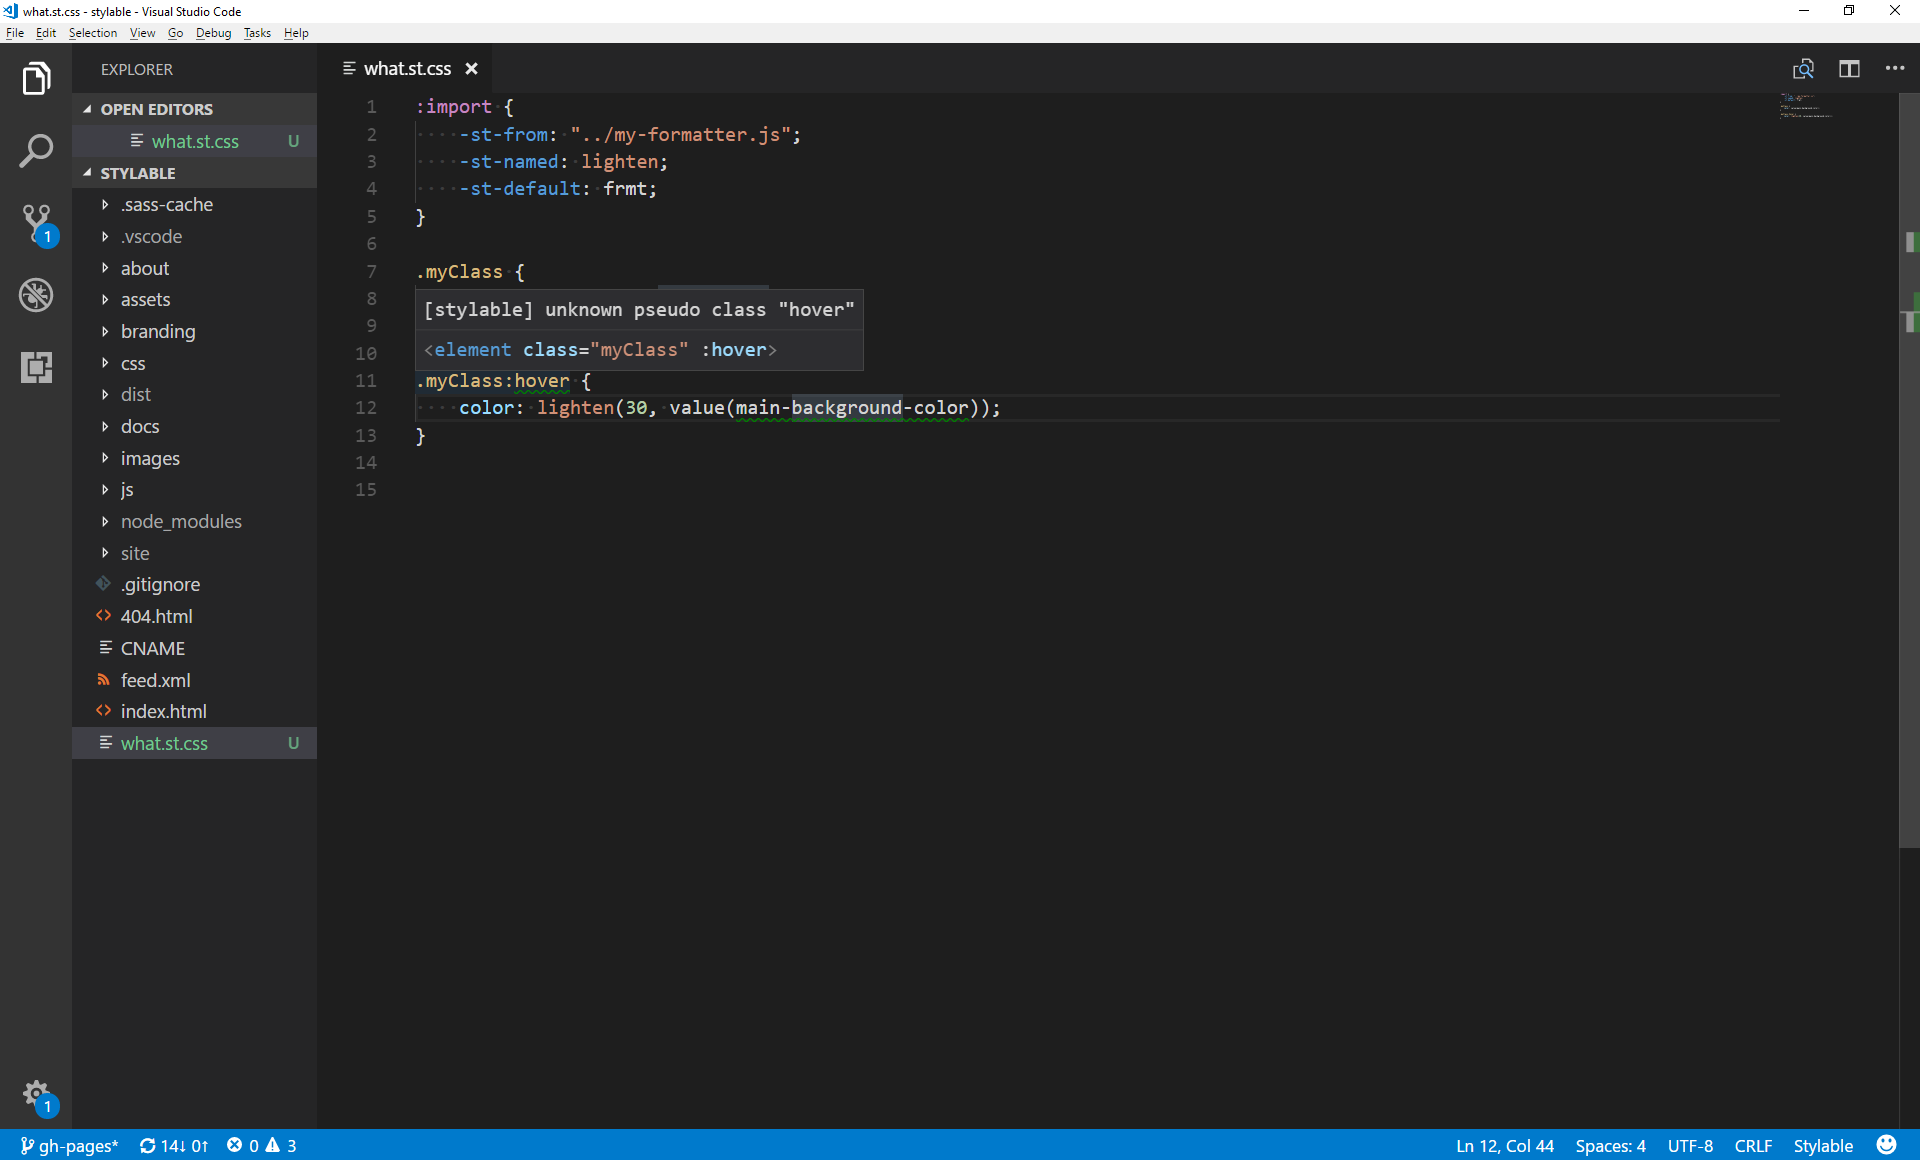Click the open changes icon in editor toolbar
This screenshot has width=1920, height=1160.
point(1803,69)
